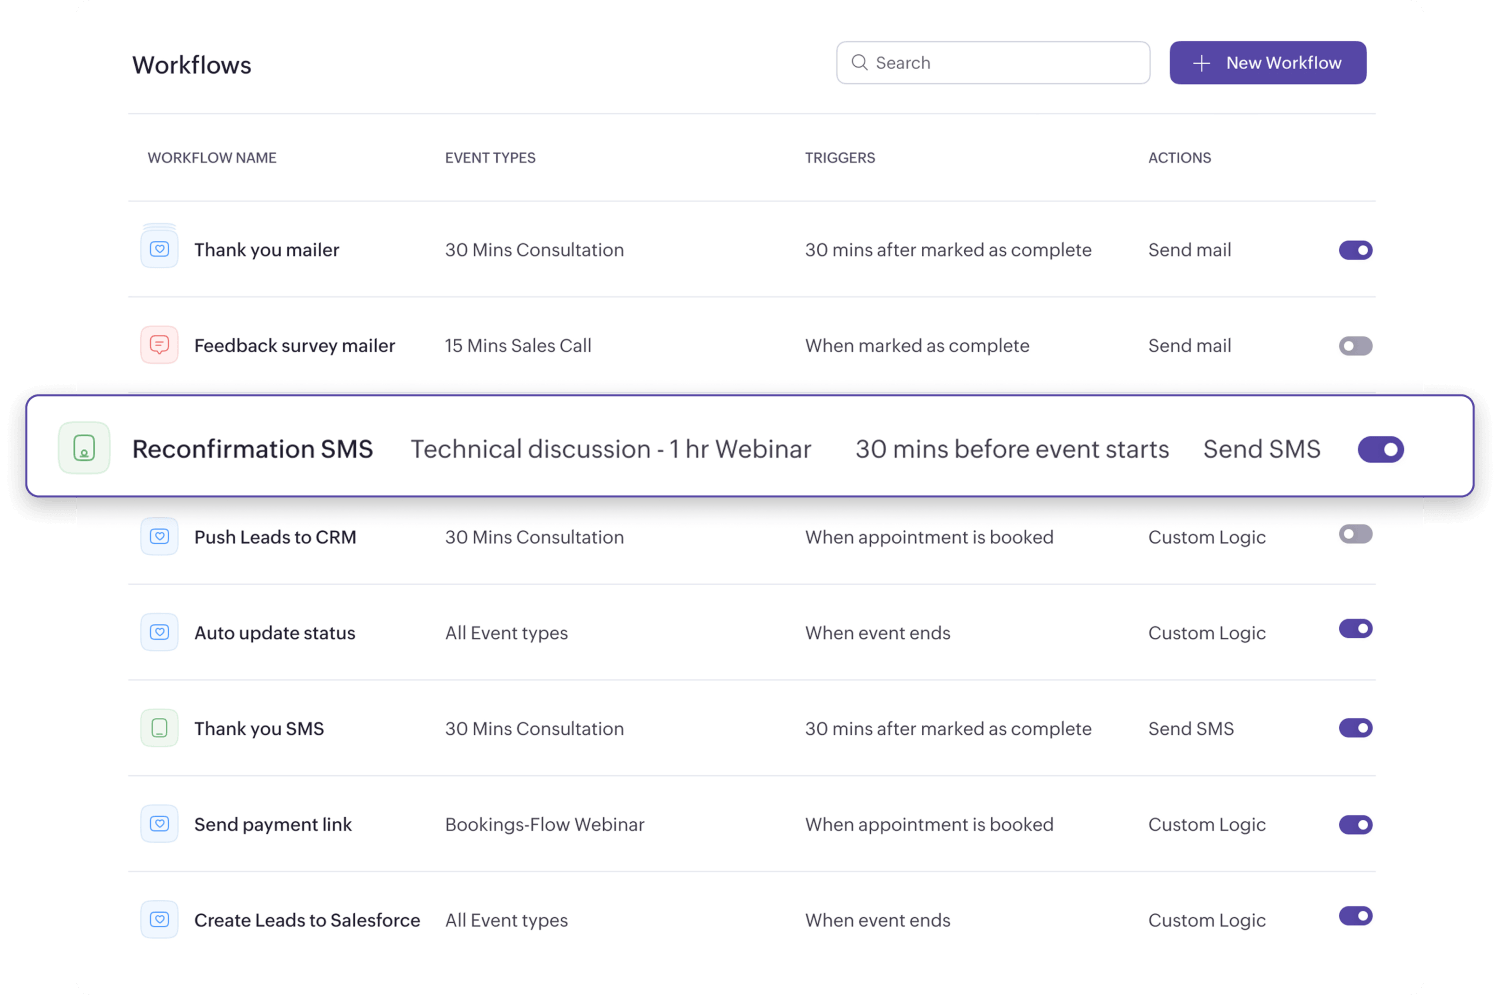Turn off the Reconfirmation SMS toggle

pos(1381,449)
